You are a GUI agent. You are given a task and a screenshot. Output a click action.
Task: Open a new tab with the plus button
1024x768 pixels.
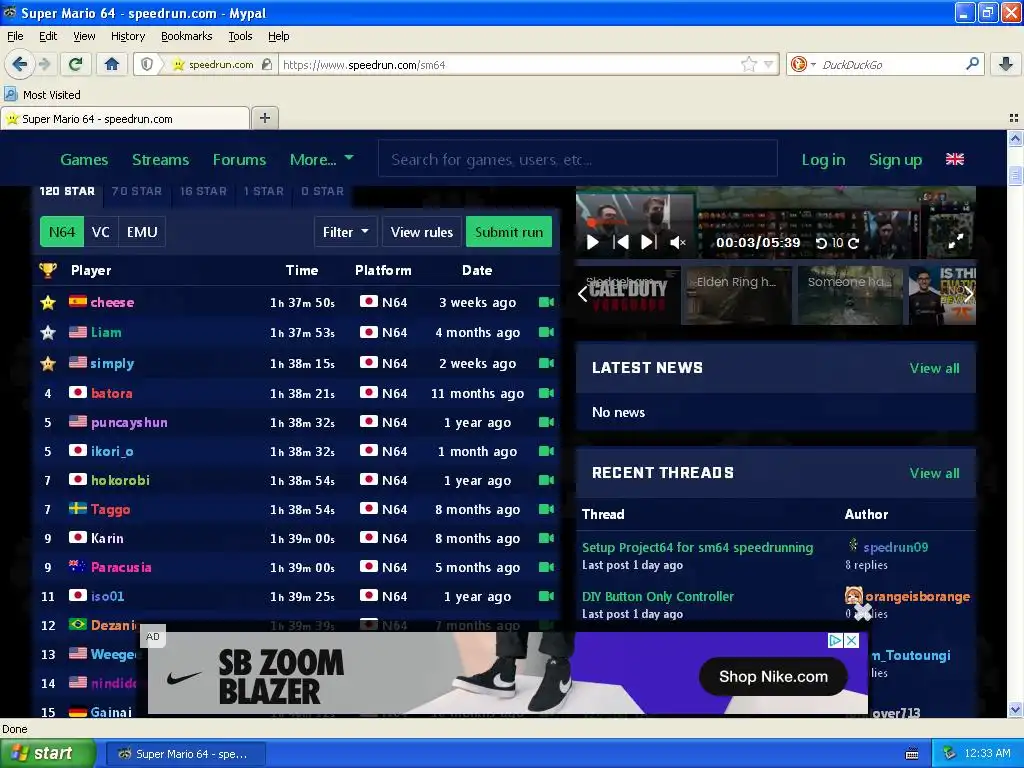click(264, 118)
